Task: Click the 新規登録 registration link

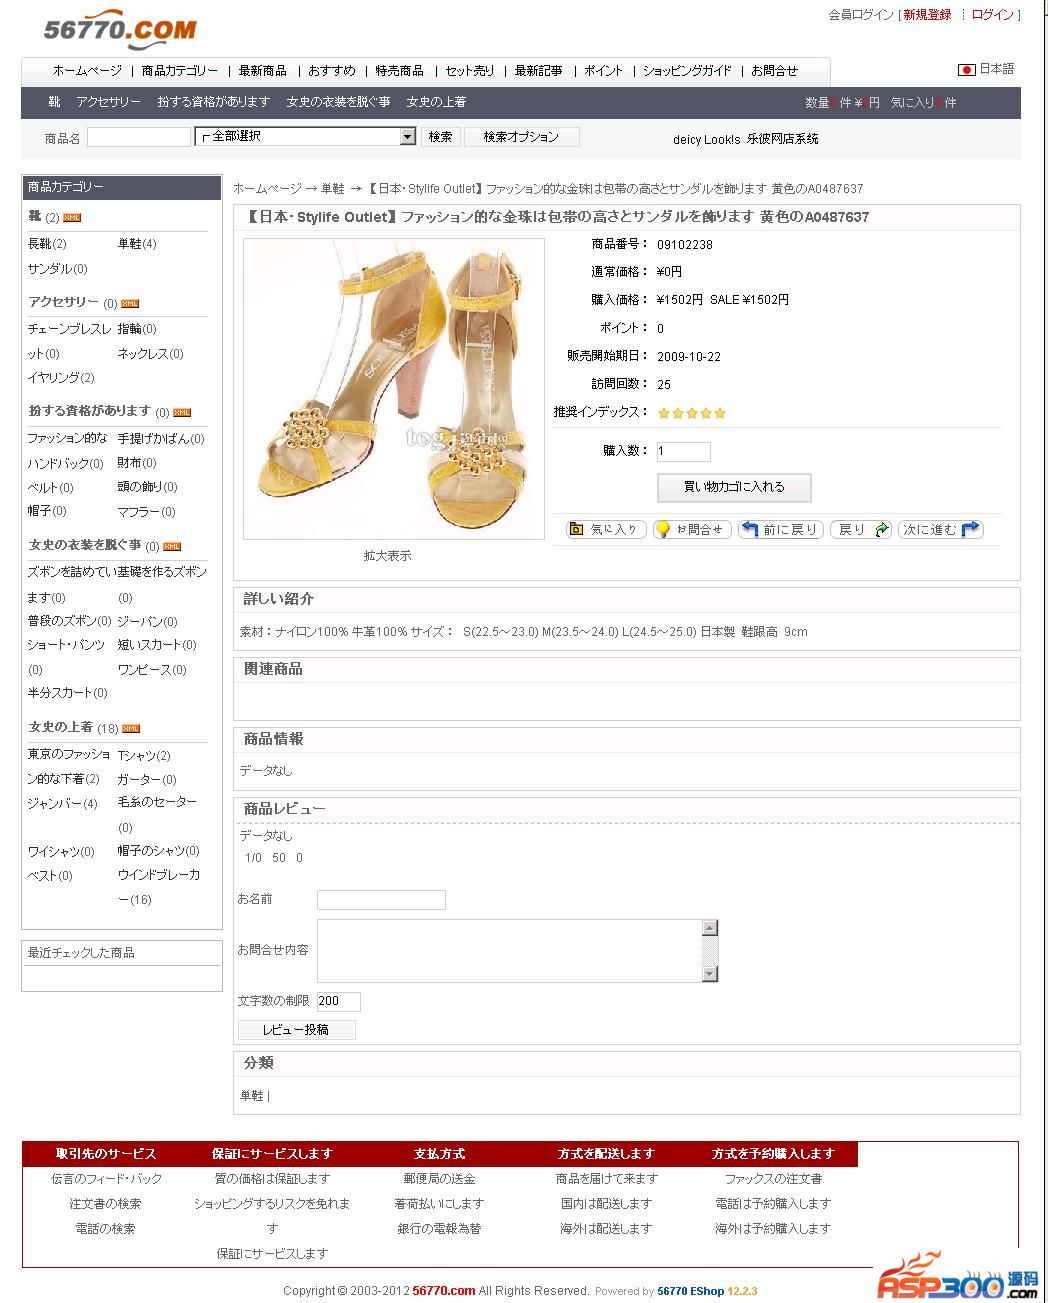Action: [x=927, y=15]
